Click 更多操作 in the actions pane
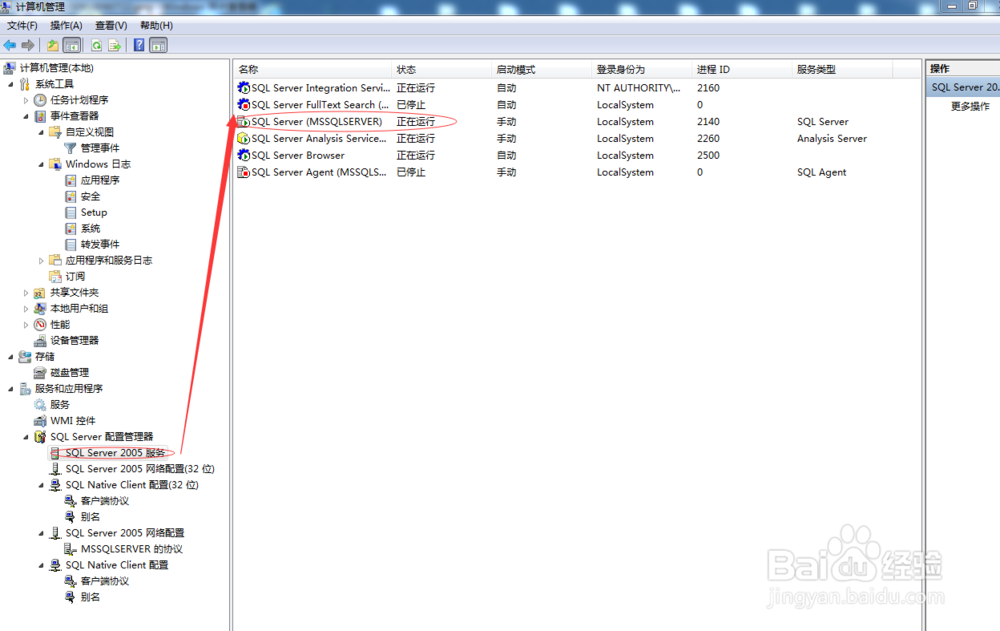Image resolution: width=1000 pixels, height=631 pixels. point(970,107)
